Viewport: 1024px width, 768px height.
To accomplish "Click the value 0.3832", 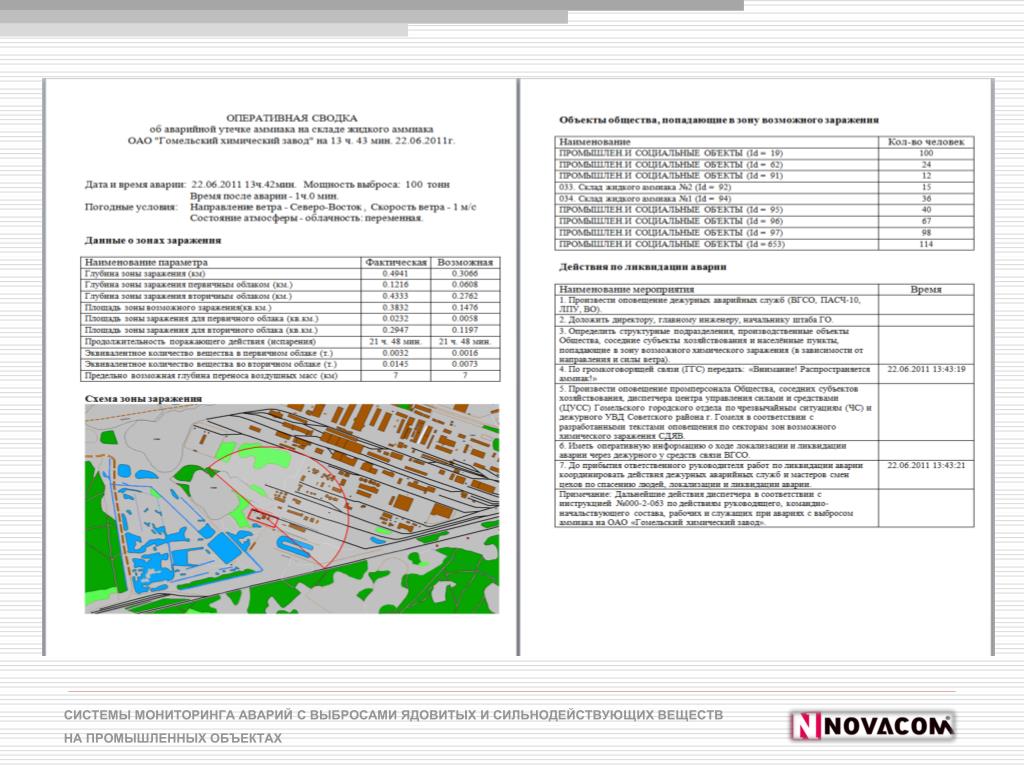I will point(396,308).
